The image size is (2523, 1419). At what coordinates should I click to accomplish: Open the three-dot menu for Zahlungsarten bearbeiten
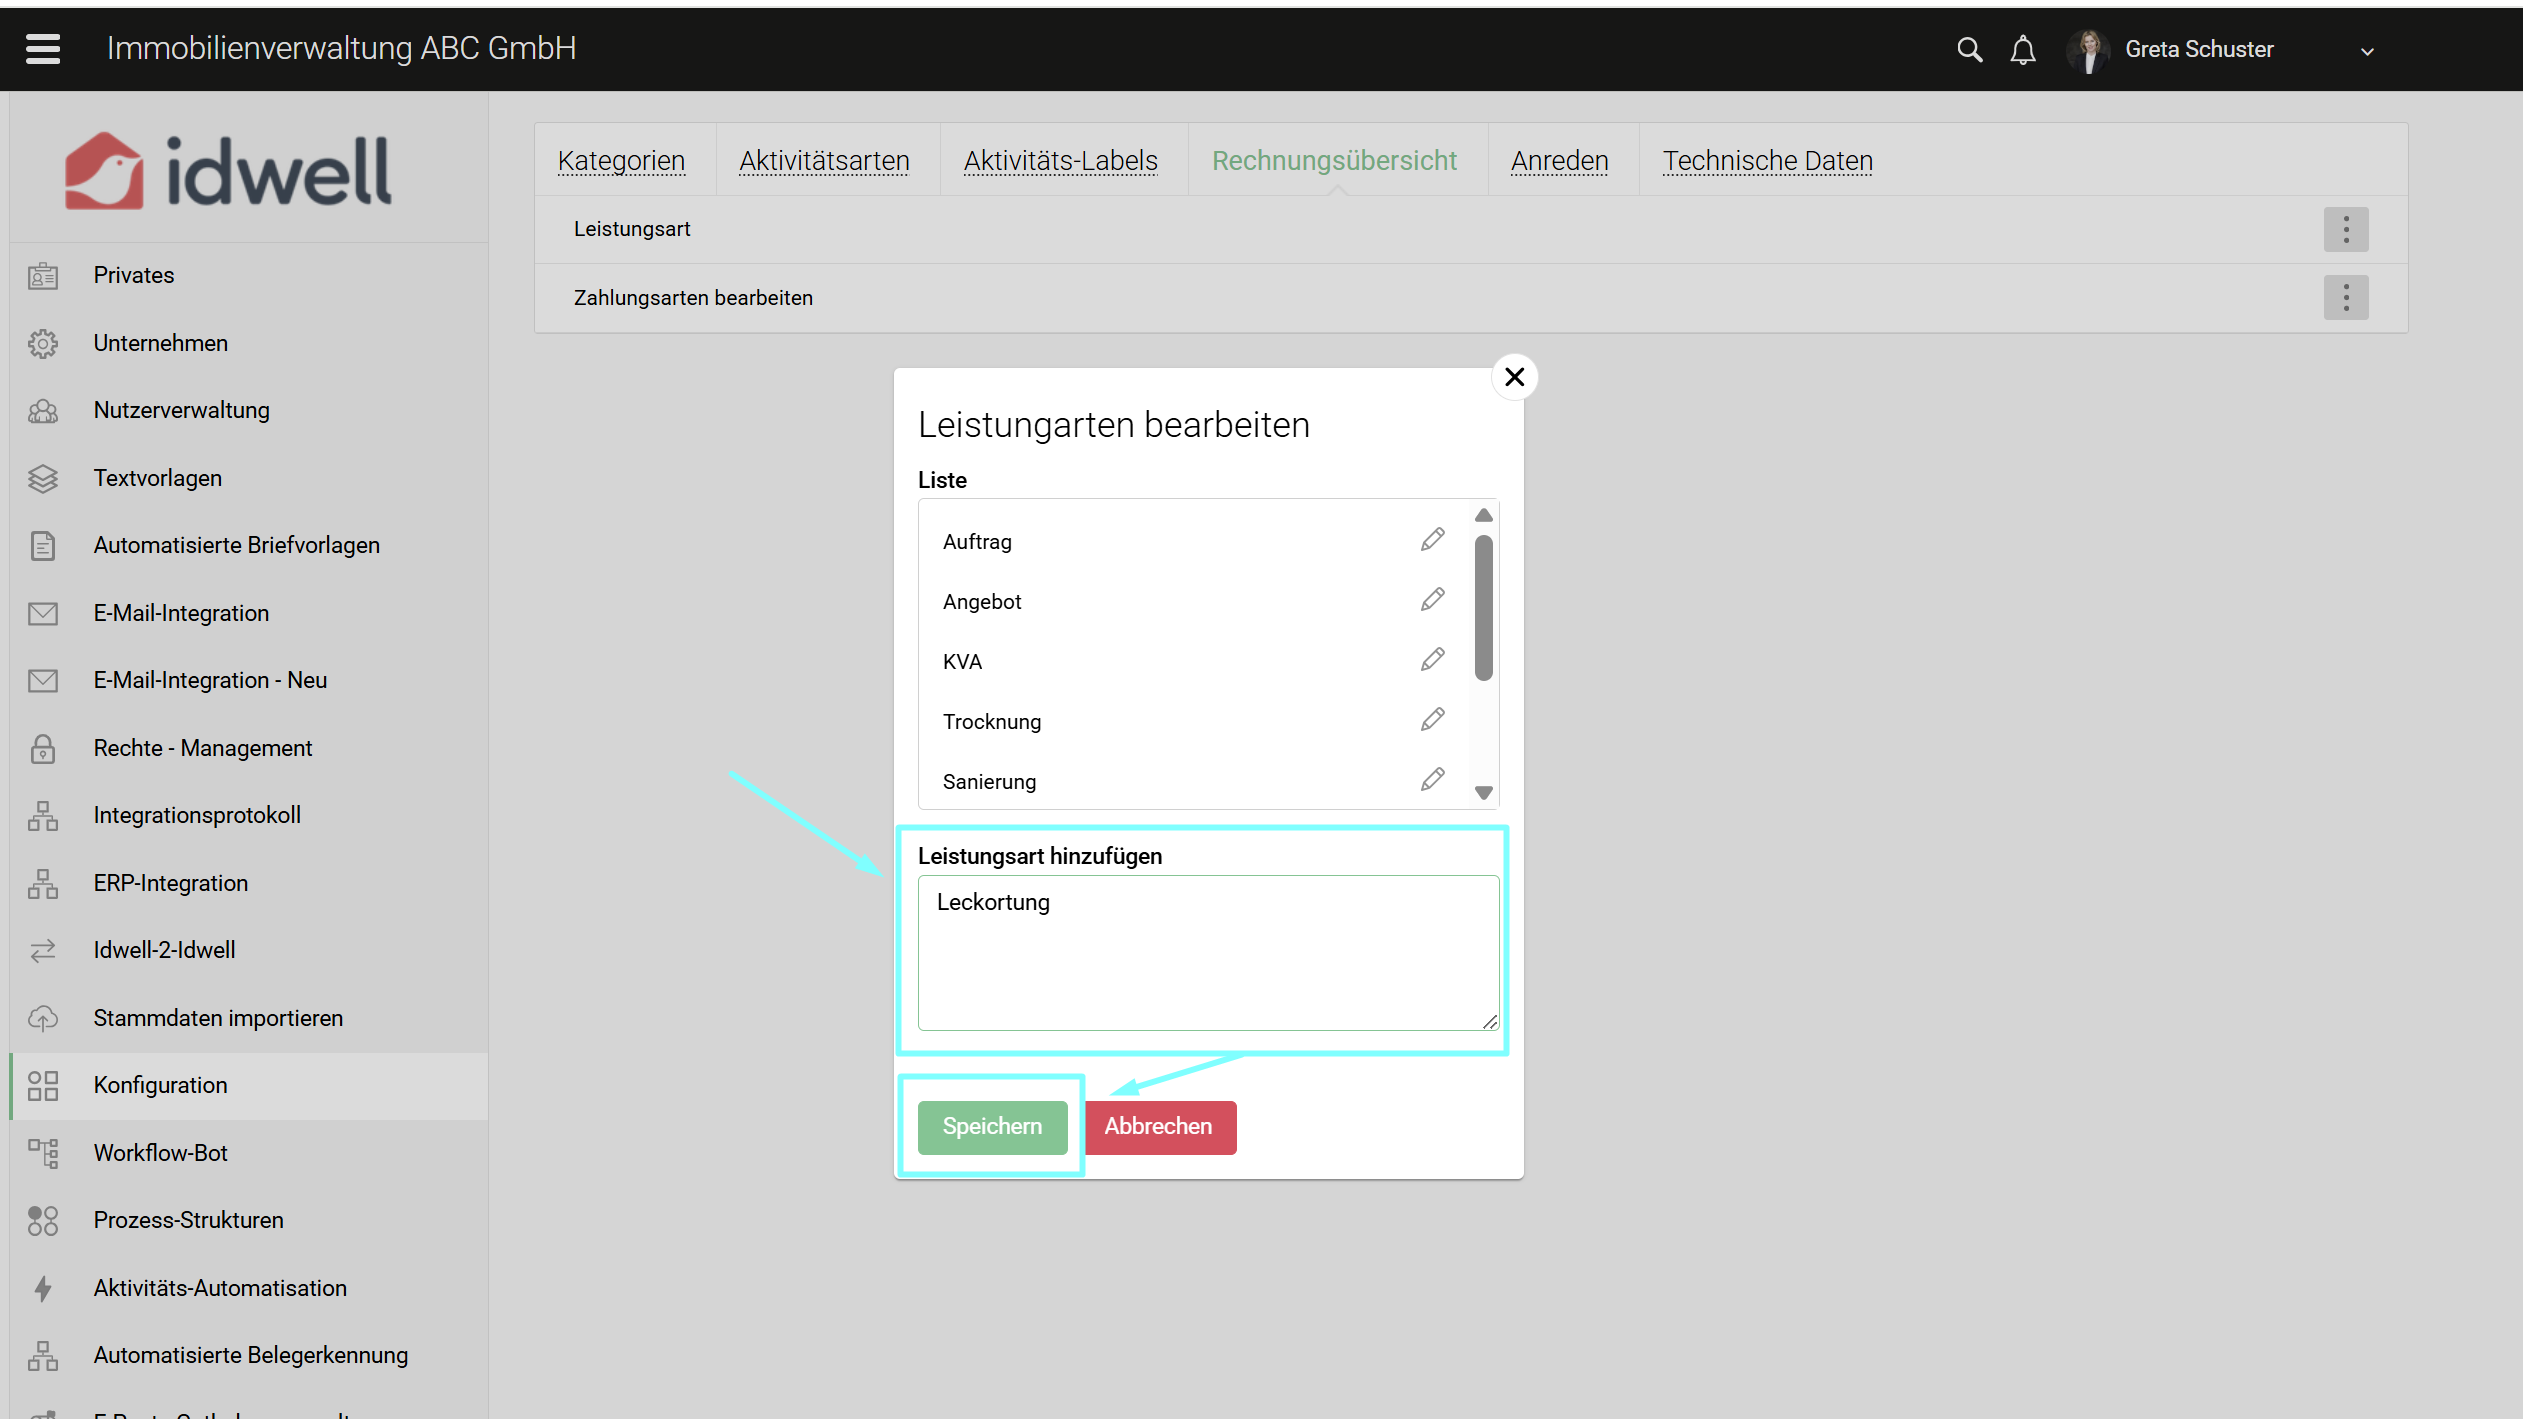(2345, 297)
